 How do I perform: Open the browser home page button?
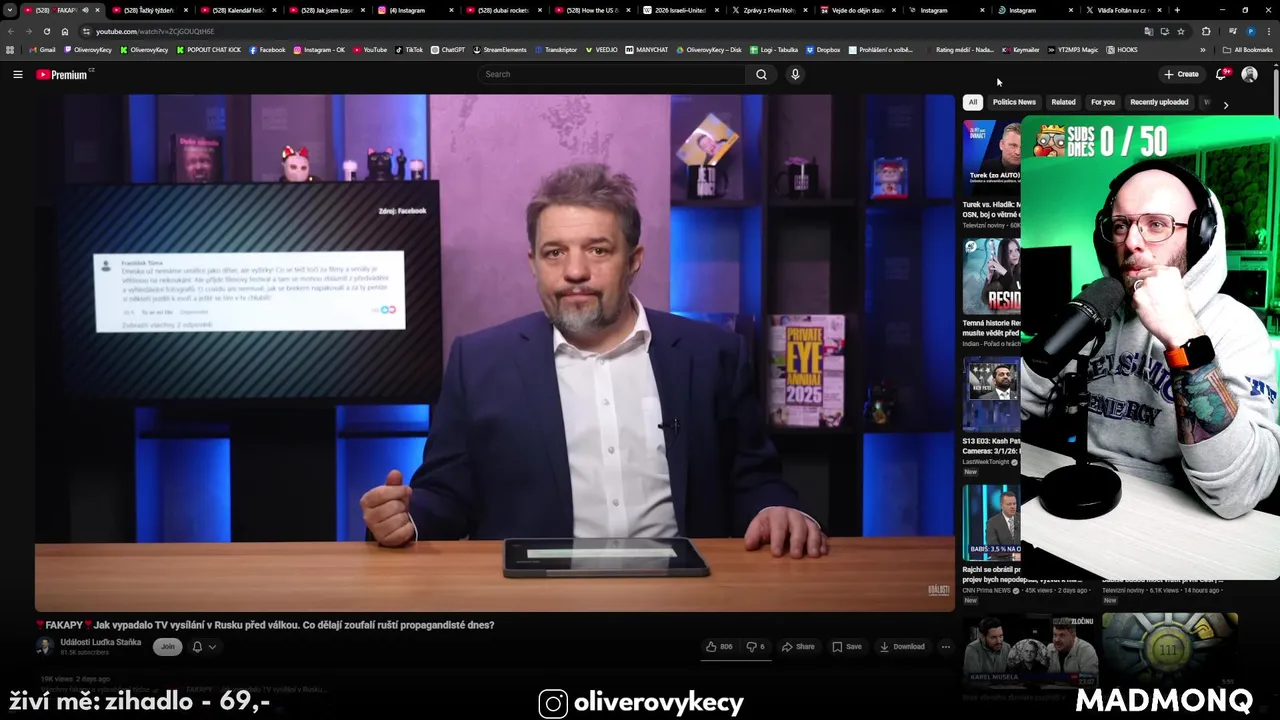coord(65,31)
